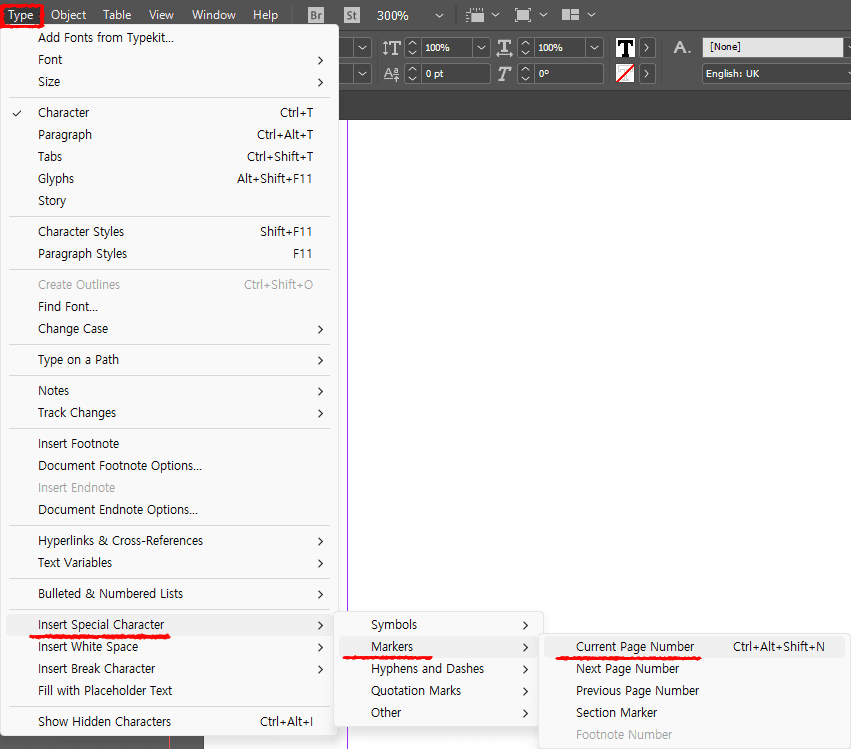Image resolution: width=851 pixels, height=749 pixels.
Task: Click the arrow button beside the stroke swatch
Action: tap(646, 73)
